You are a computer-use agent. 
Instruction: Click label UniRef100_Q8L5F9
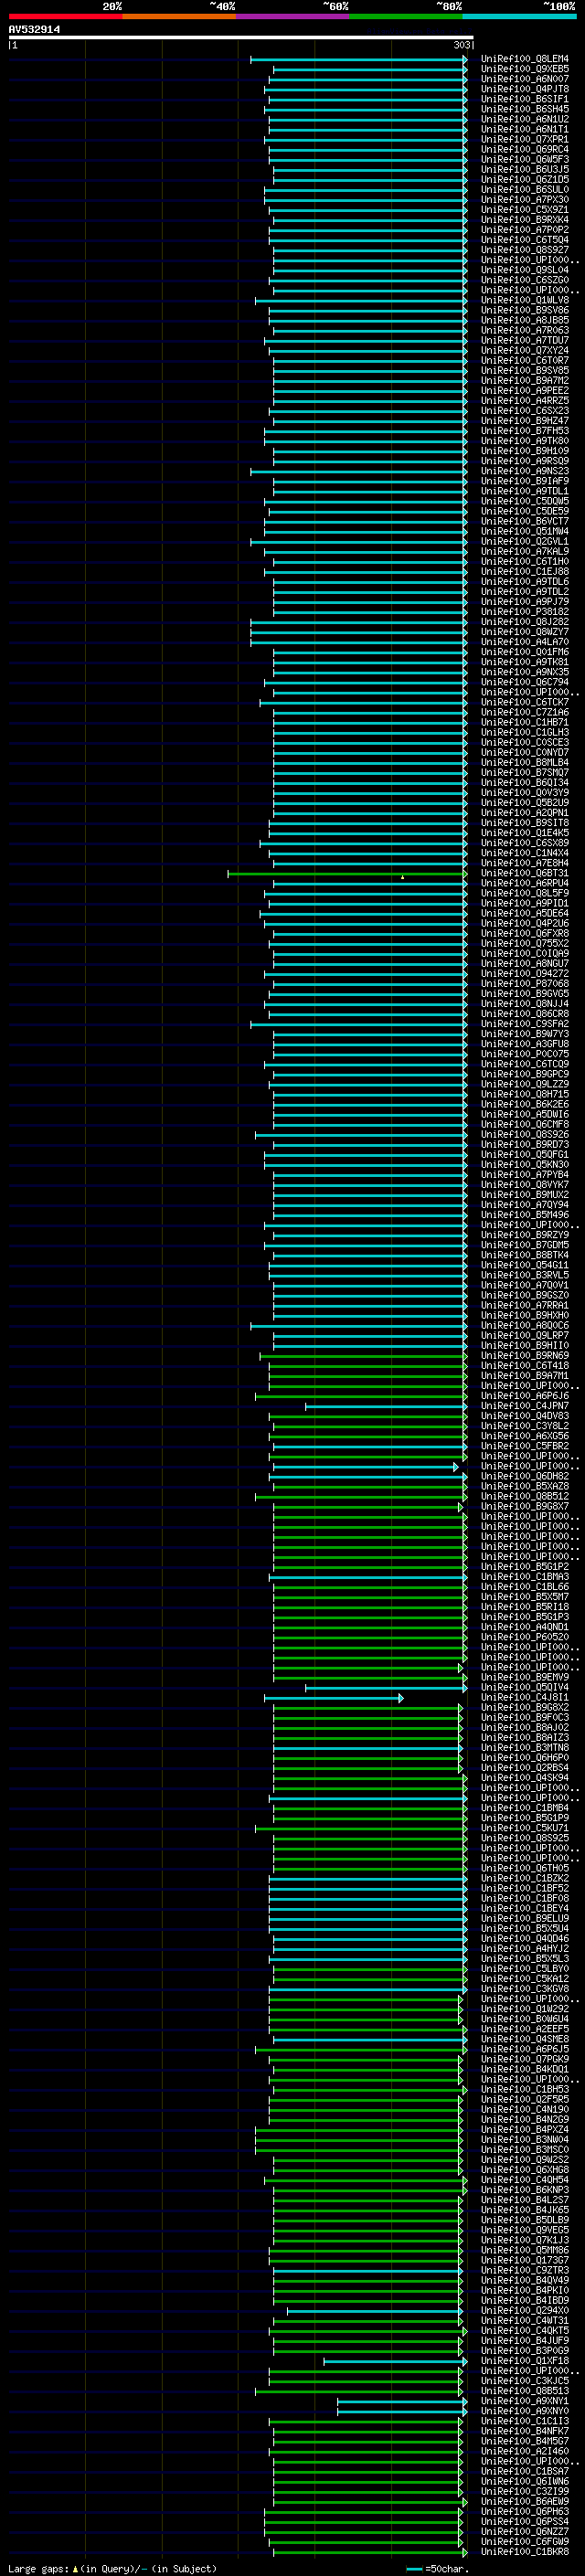click(x=524, y=893)
